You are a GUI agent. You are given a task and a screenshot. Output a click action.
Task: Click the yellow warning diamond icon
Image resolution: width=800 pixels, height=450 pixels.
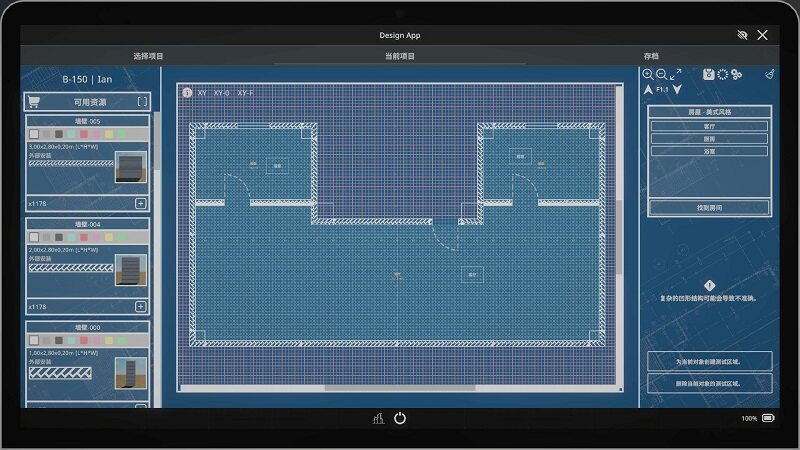pyautogui.click(x=709, y=285)
